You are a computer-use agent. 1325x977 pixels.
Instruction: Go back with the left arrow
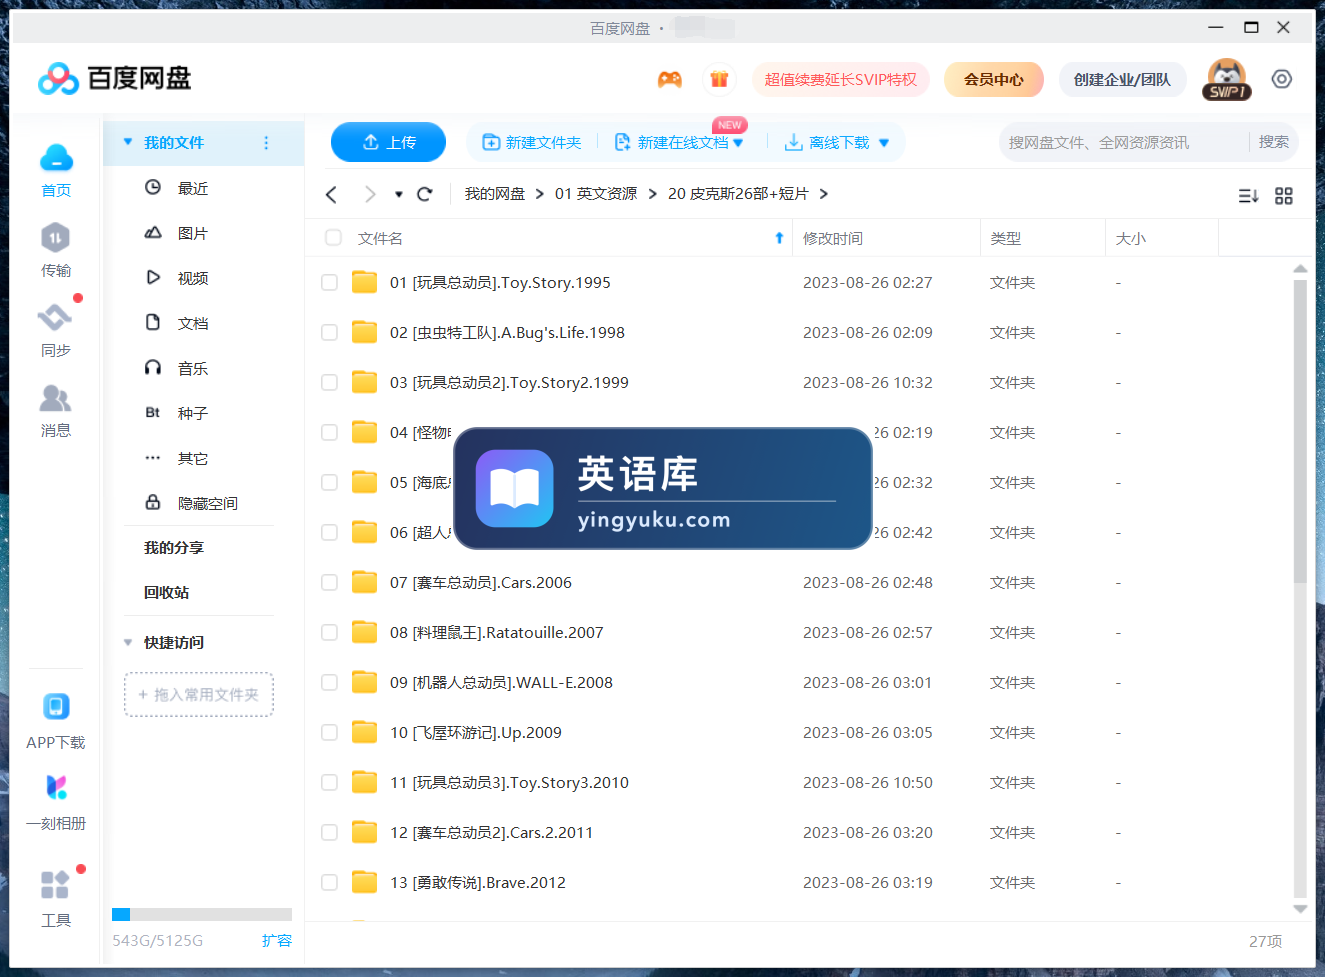(x=332, y=194)
